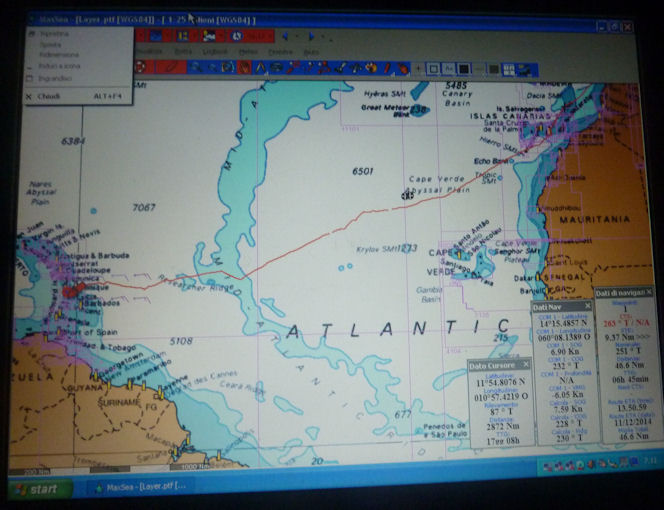664x510 pixels.
Task: Select the zoom-out magnifier tool
Action: coord(212,67)
